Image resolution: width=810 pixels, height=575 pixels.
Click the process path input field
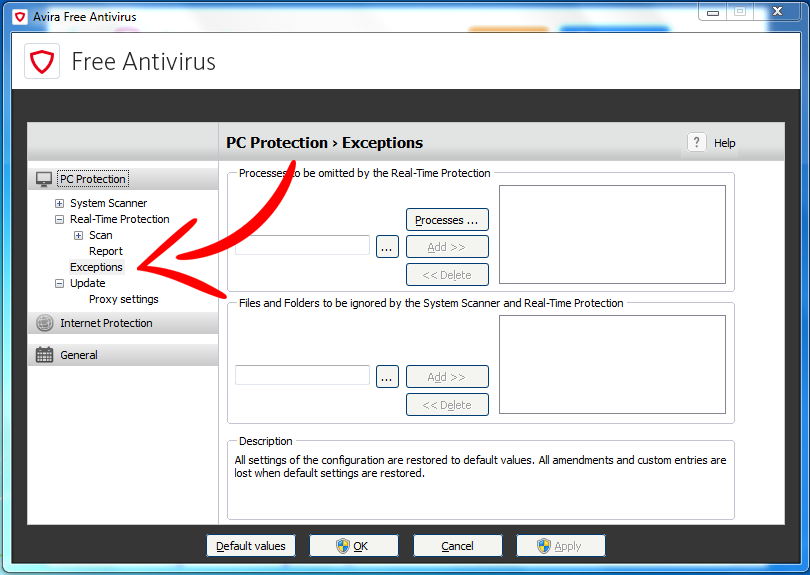(x=302, y=245)
